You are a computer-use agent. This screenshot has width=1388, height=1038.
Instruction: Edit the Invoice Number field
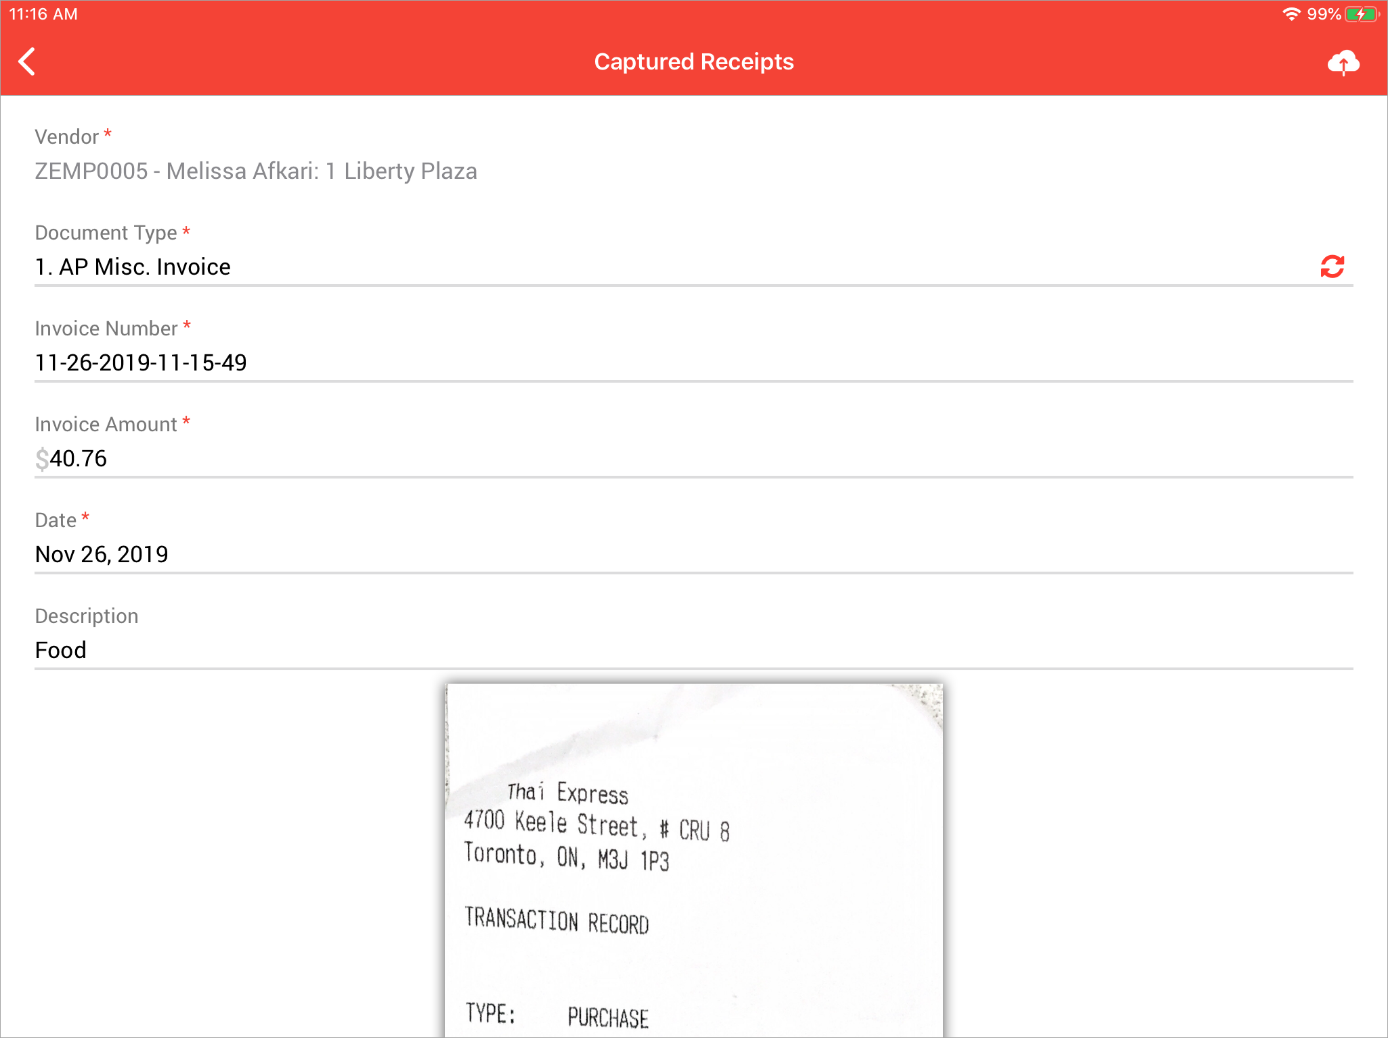point(694,363)
